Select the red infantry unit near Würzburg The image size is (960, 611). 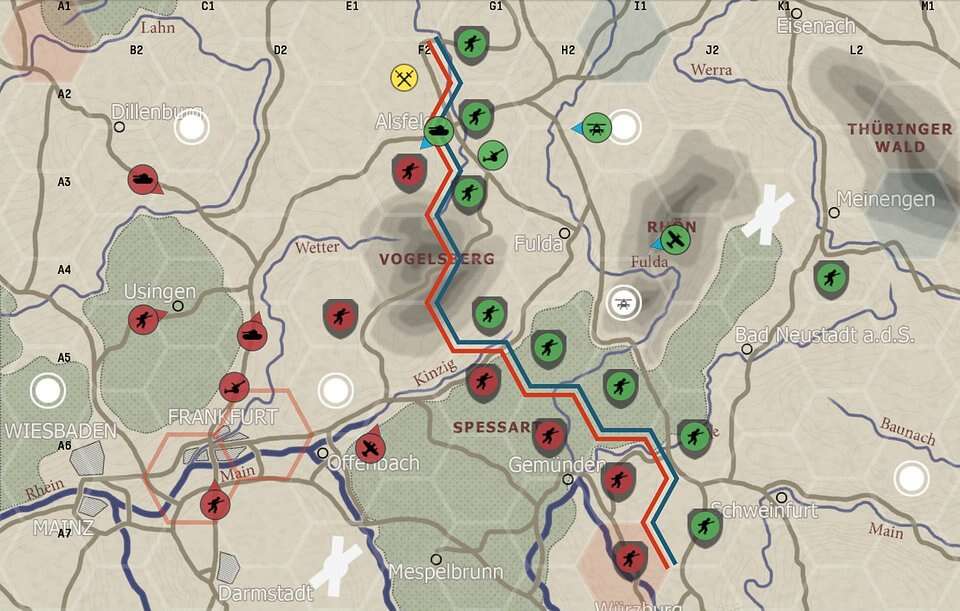(x=630, y=558)
